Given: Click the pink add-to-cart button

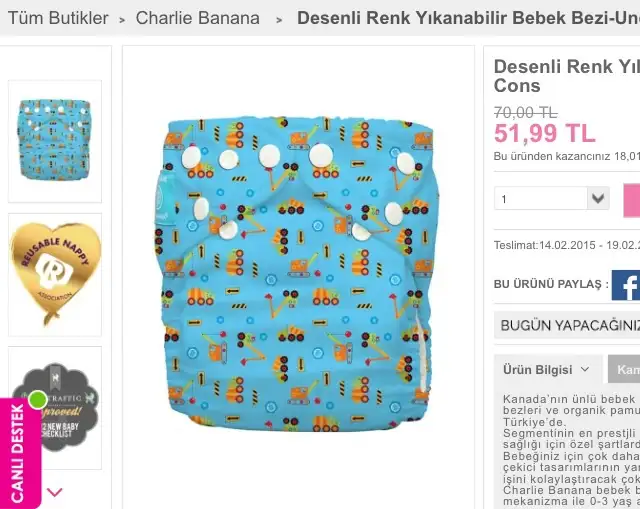Looking at the screenshot, I should pyautogui.click(x=632, y=200).
